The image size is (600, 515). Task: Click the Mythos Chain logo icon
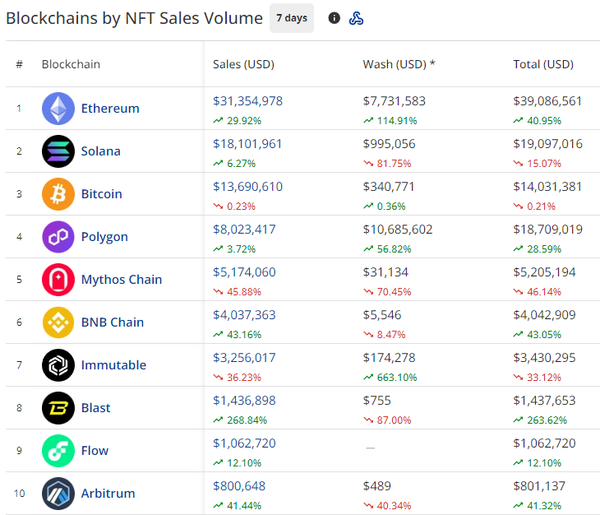coord(58,280)
